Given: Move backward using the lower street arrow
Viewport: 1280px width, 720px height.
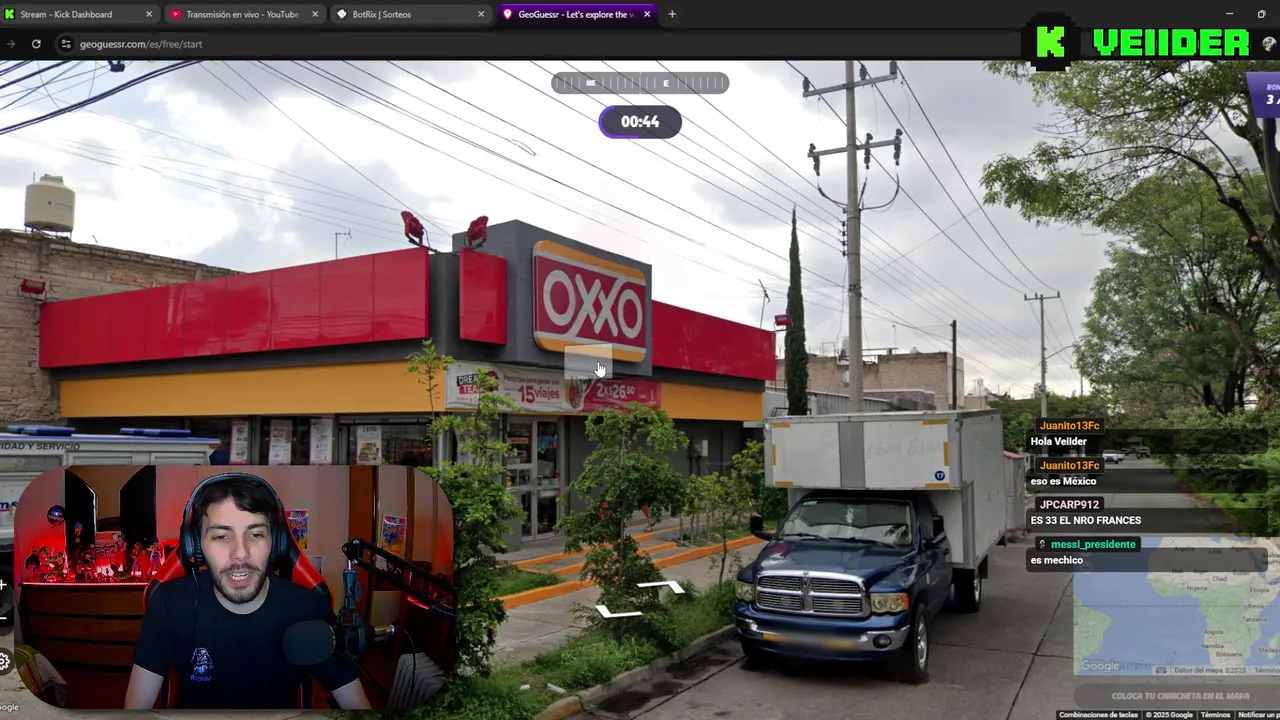Looking at the screenshot, I should (618, 612).
